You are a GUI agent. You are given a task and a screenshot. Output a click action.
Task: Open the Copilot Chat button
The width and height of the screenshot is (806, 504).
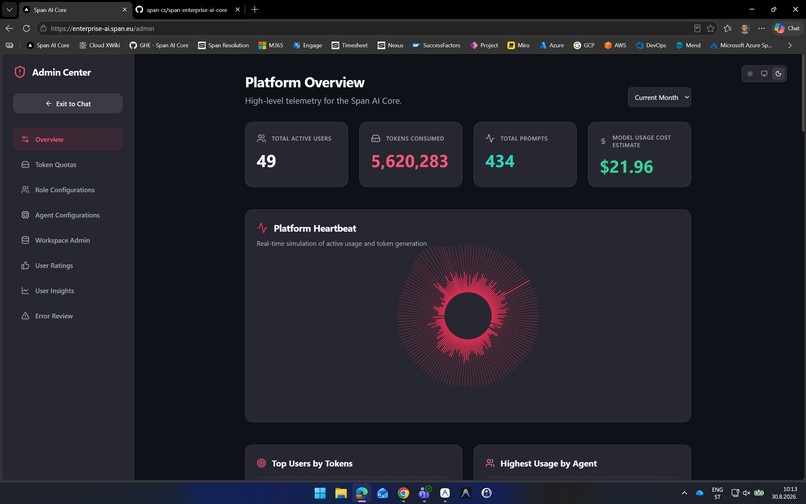click(x=787, y=28)
